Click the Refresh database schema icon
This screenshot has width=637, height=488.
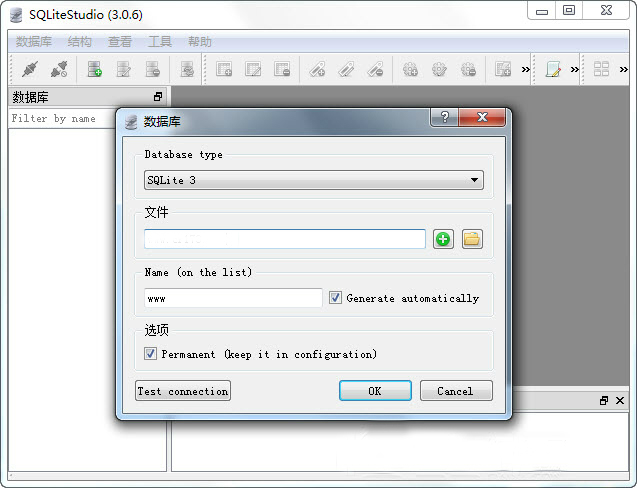tap(187, 69)
